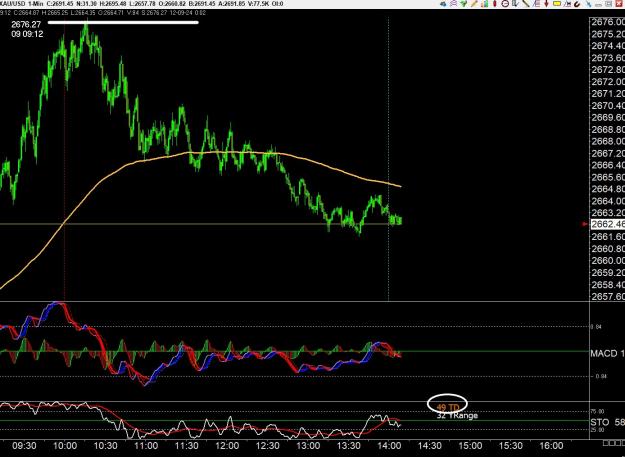Image resolution: width=625 pixels, height=457 pixels.
Task: Click the 2668.00 level on price axis
Action: coord(608,141)
